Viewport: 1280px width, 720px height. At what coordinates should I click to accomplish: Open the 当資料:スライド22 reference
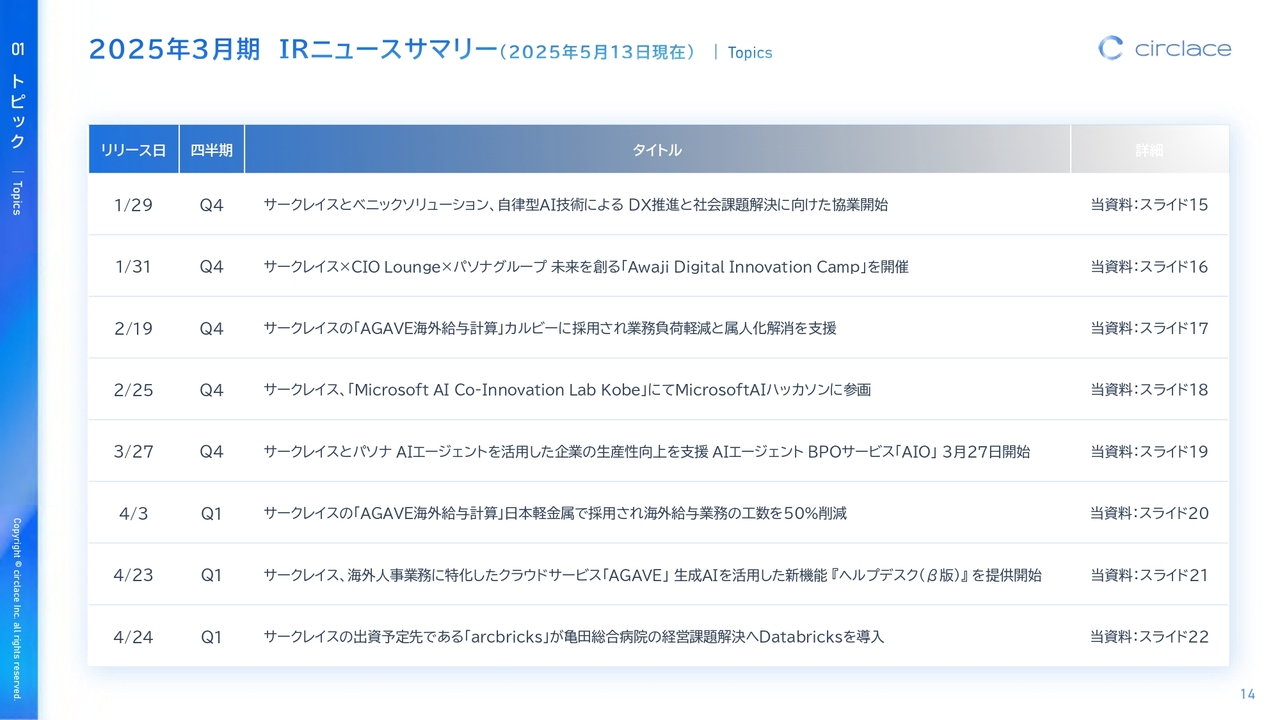1149,637
